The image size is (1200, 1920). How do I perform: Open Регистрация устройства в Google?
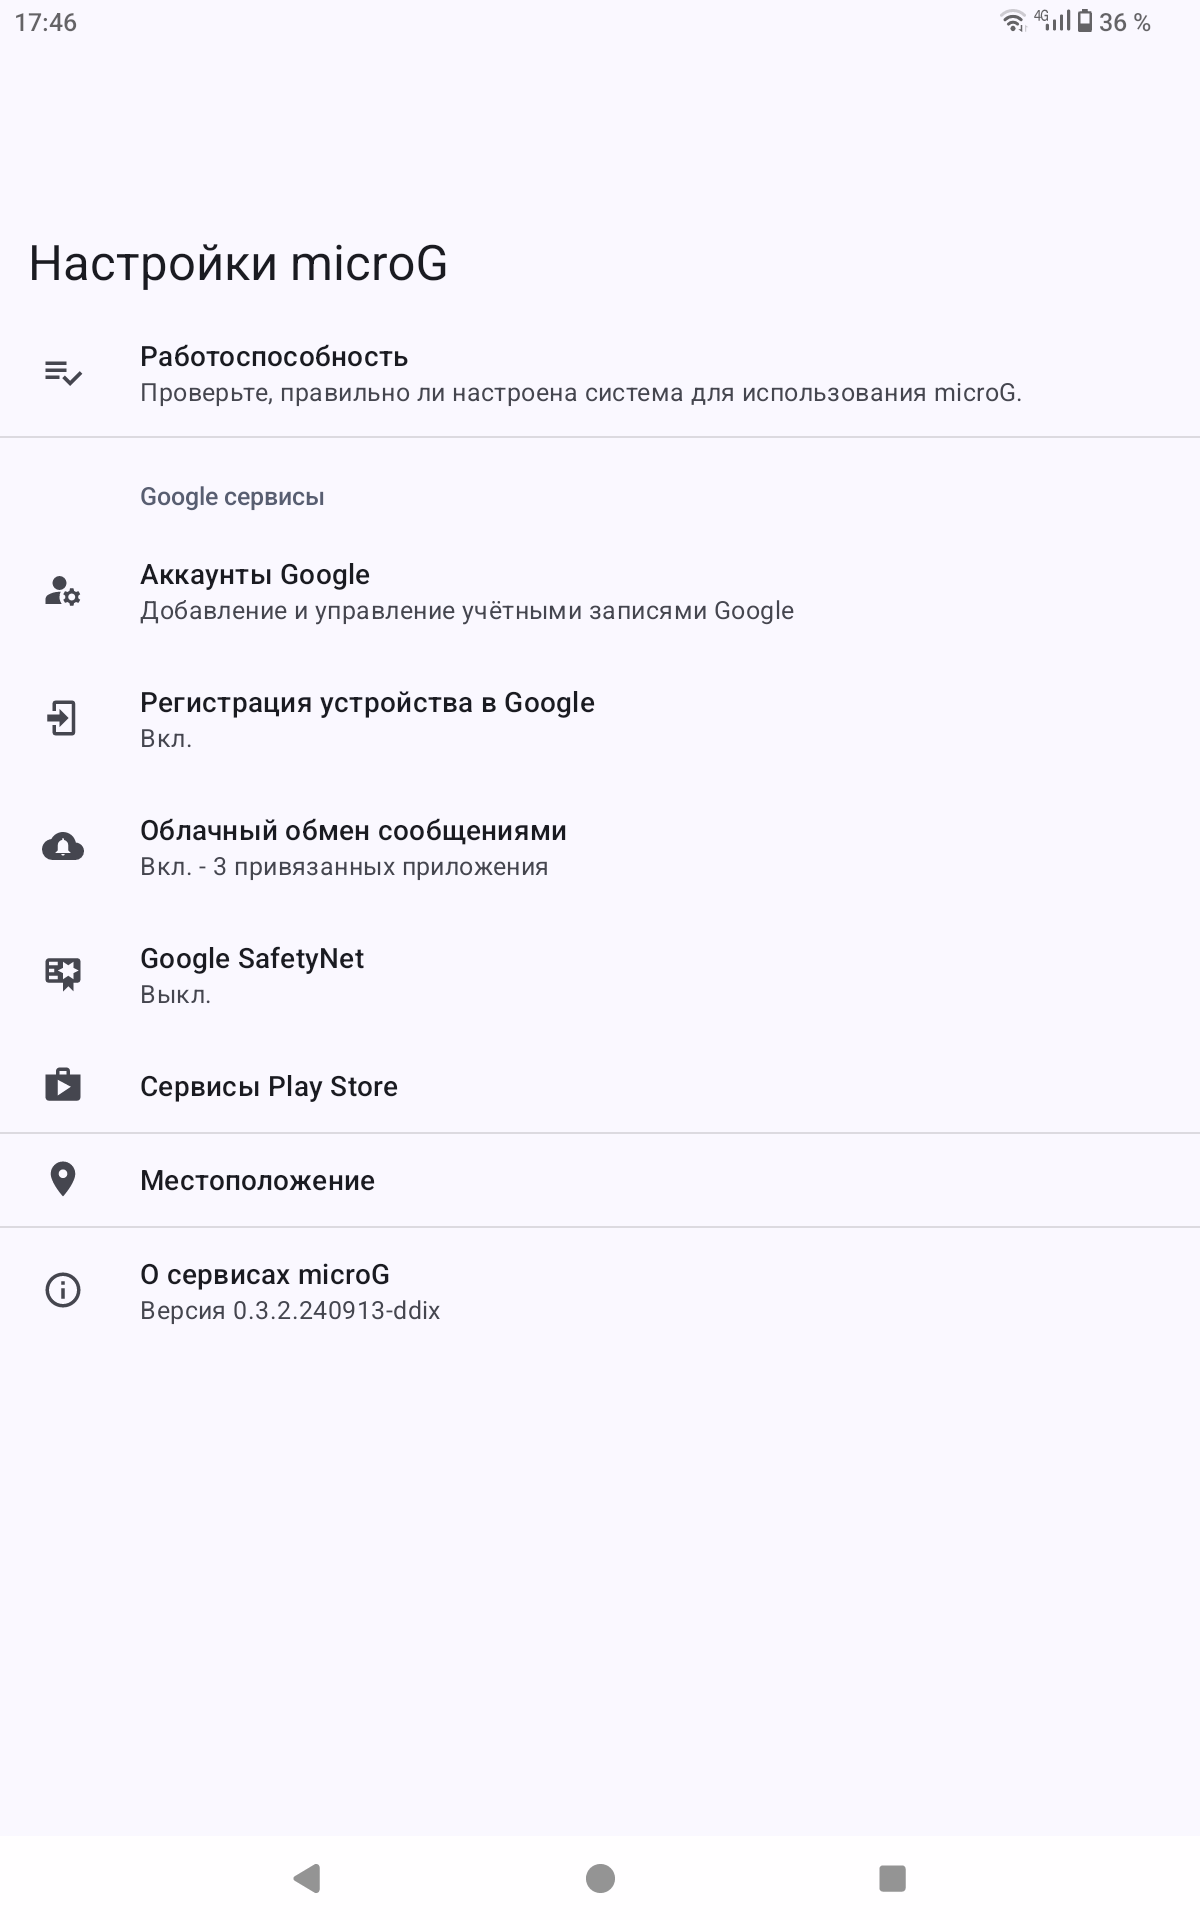pos(367,719)
